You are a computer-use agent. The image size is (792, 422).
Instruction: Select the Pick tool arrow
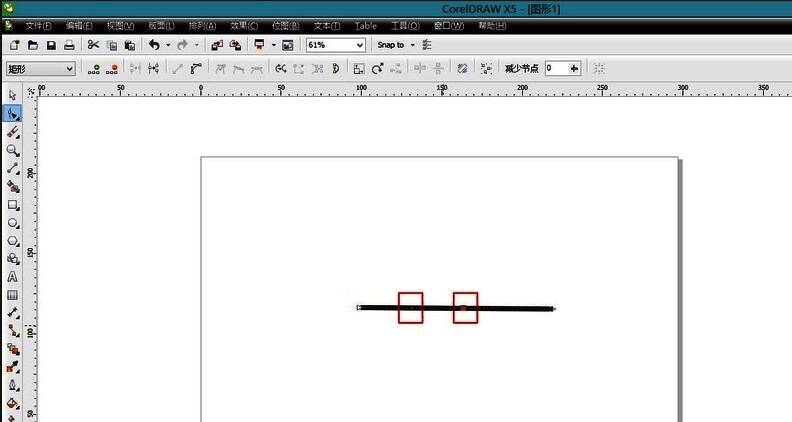pos(13,96)
